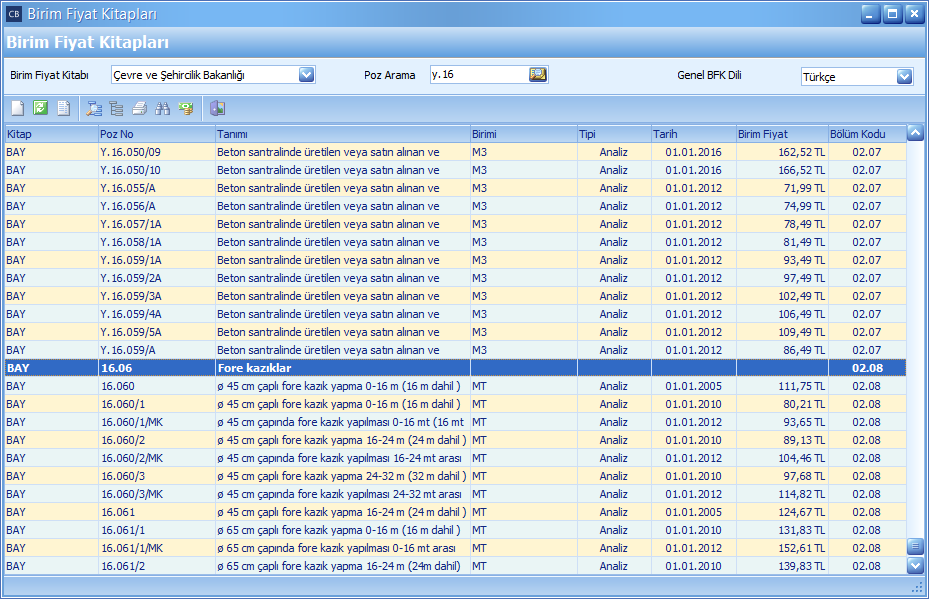Click the exit door icon
The height and width of the screenshot is (599, 929).
click(x=218, y=108)
